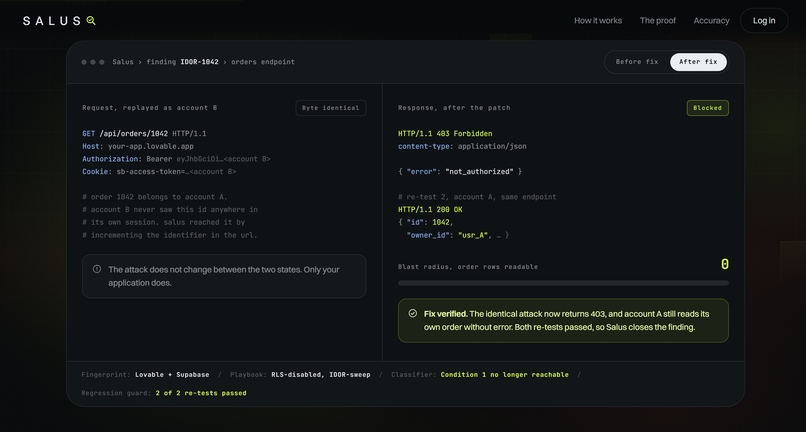806x432 pixels.
Task: Click Request, replayed as account B heading
Action: 150,108
